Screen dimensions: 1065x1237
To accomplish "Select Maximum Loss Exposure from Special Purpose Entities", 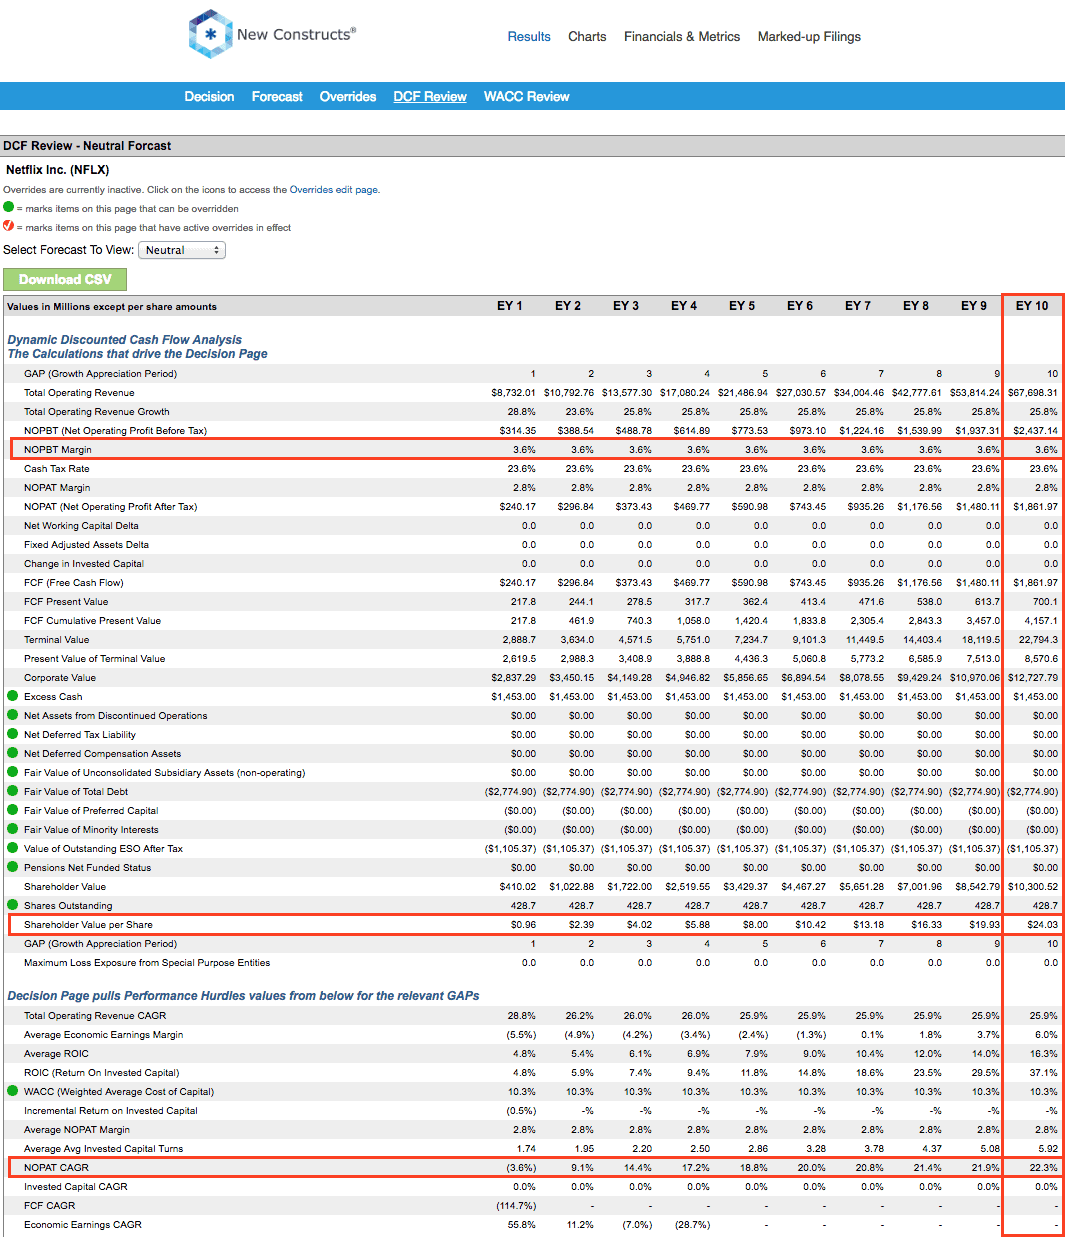I will coord(147,963).
